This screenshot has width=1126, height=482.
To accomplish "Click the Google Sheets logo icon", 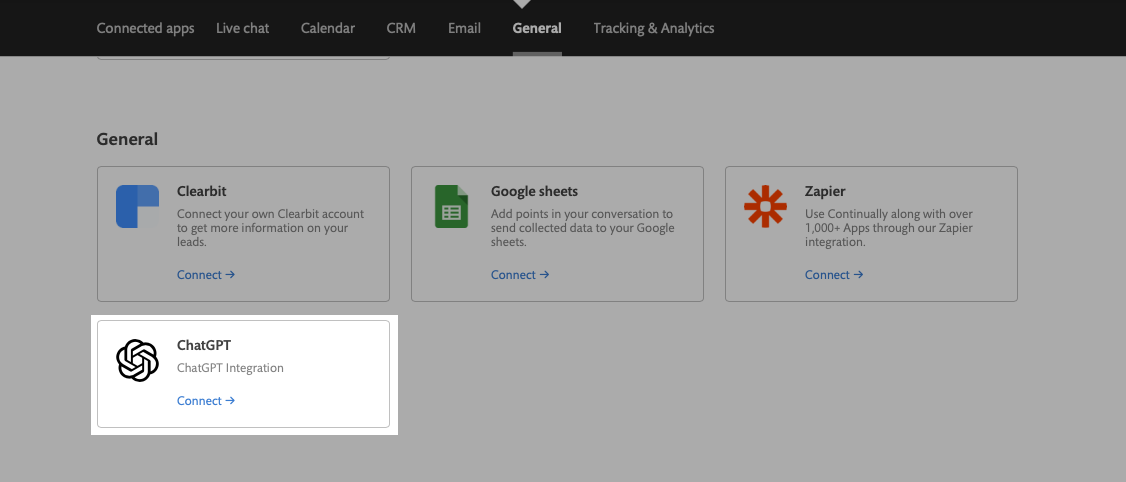I will click(x=451, y=206).
